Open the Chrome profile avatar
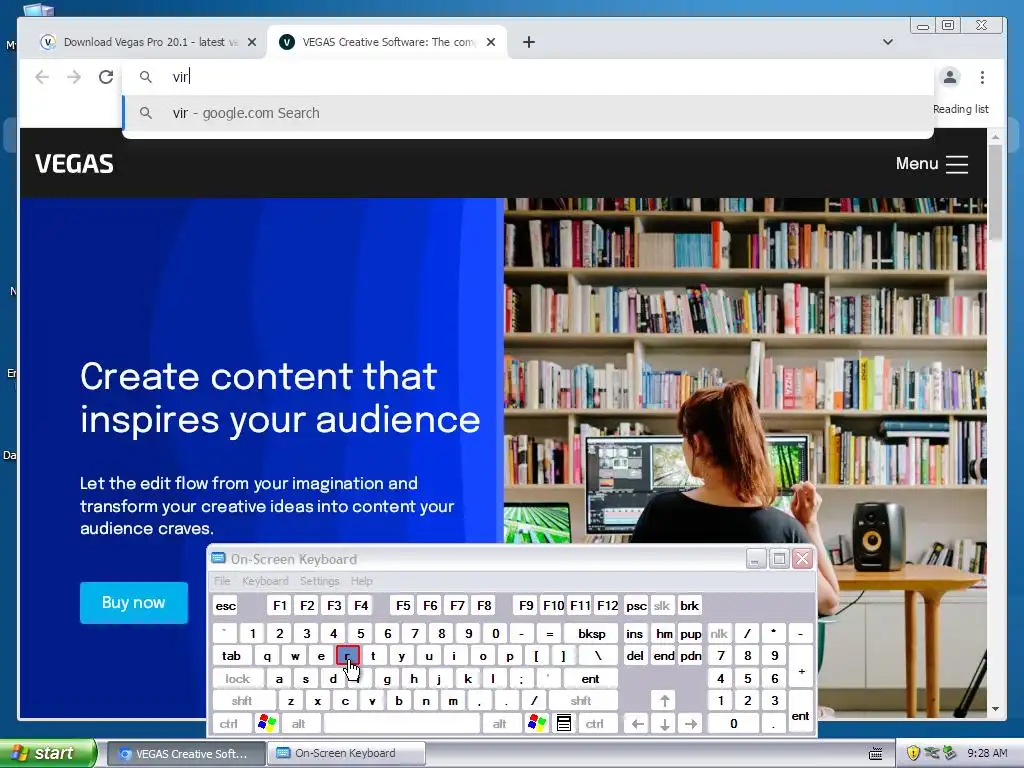The width and height of the screenshot is (1024, 768). click(x=950, y=77)
